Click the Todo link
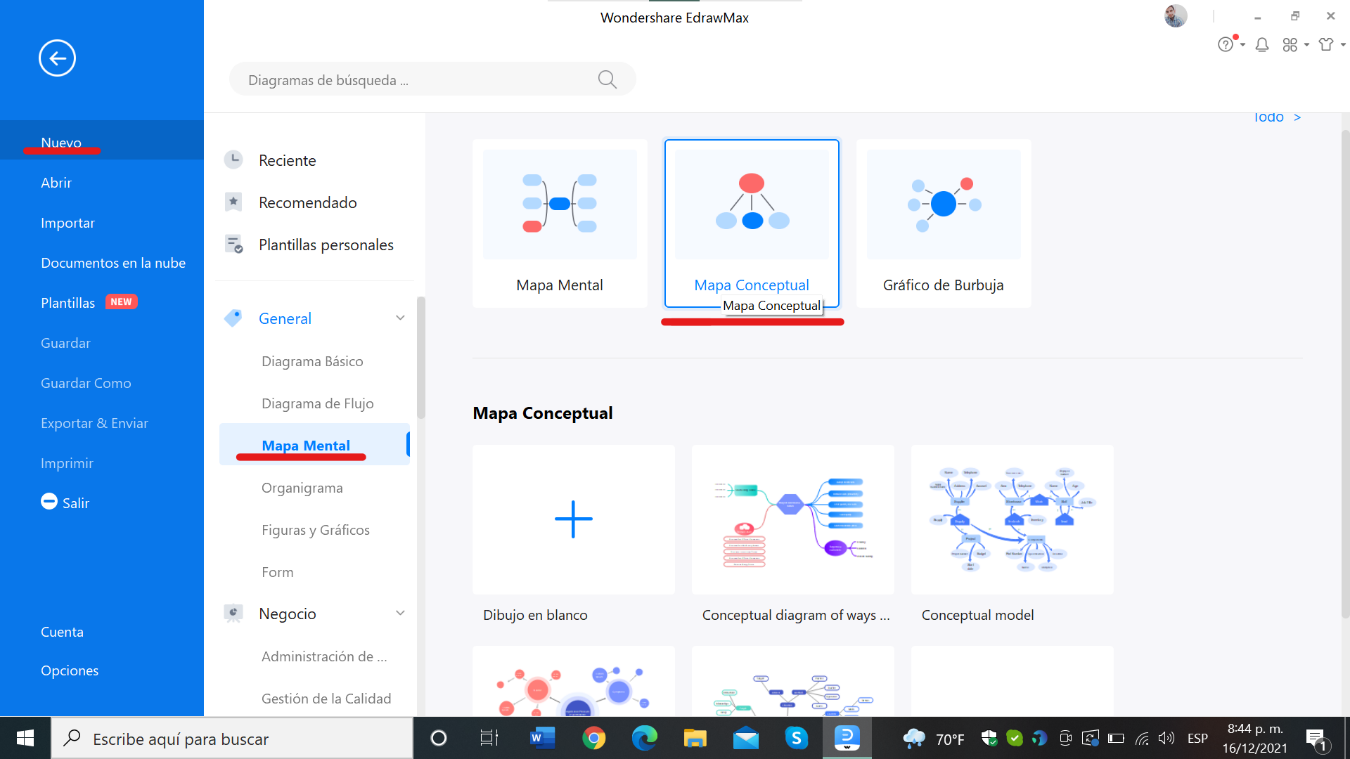Viewport: 1350px width, 759px height. coord(1277,117)
